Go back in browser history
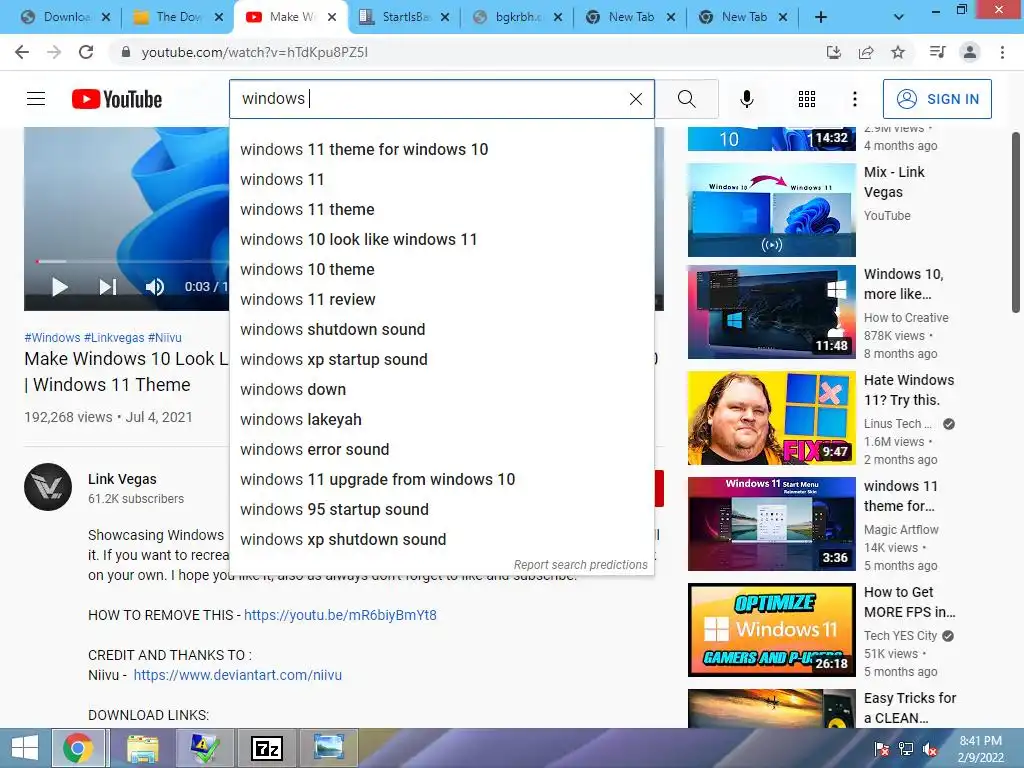 (22, 52)
